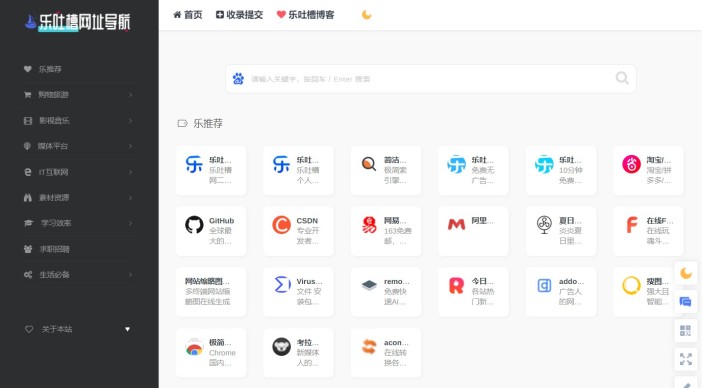Open the 考拉 koala card
This screenshot has width=702, height=388.
click(298, 353)
